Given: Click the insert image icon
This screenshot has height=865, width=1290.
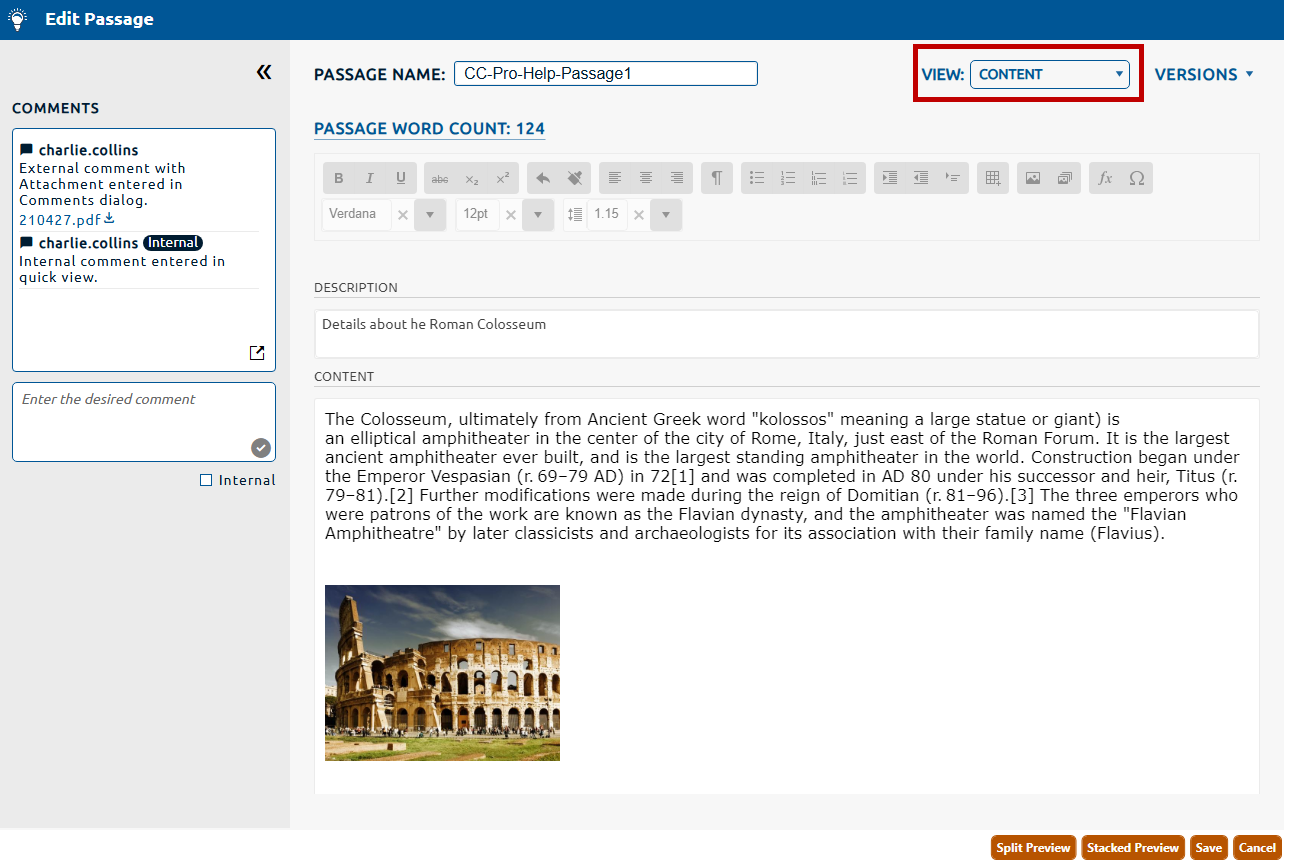Looking at the screenshot, I should (x=1033, y=178).
